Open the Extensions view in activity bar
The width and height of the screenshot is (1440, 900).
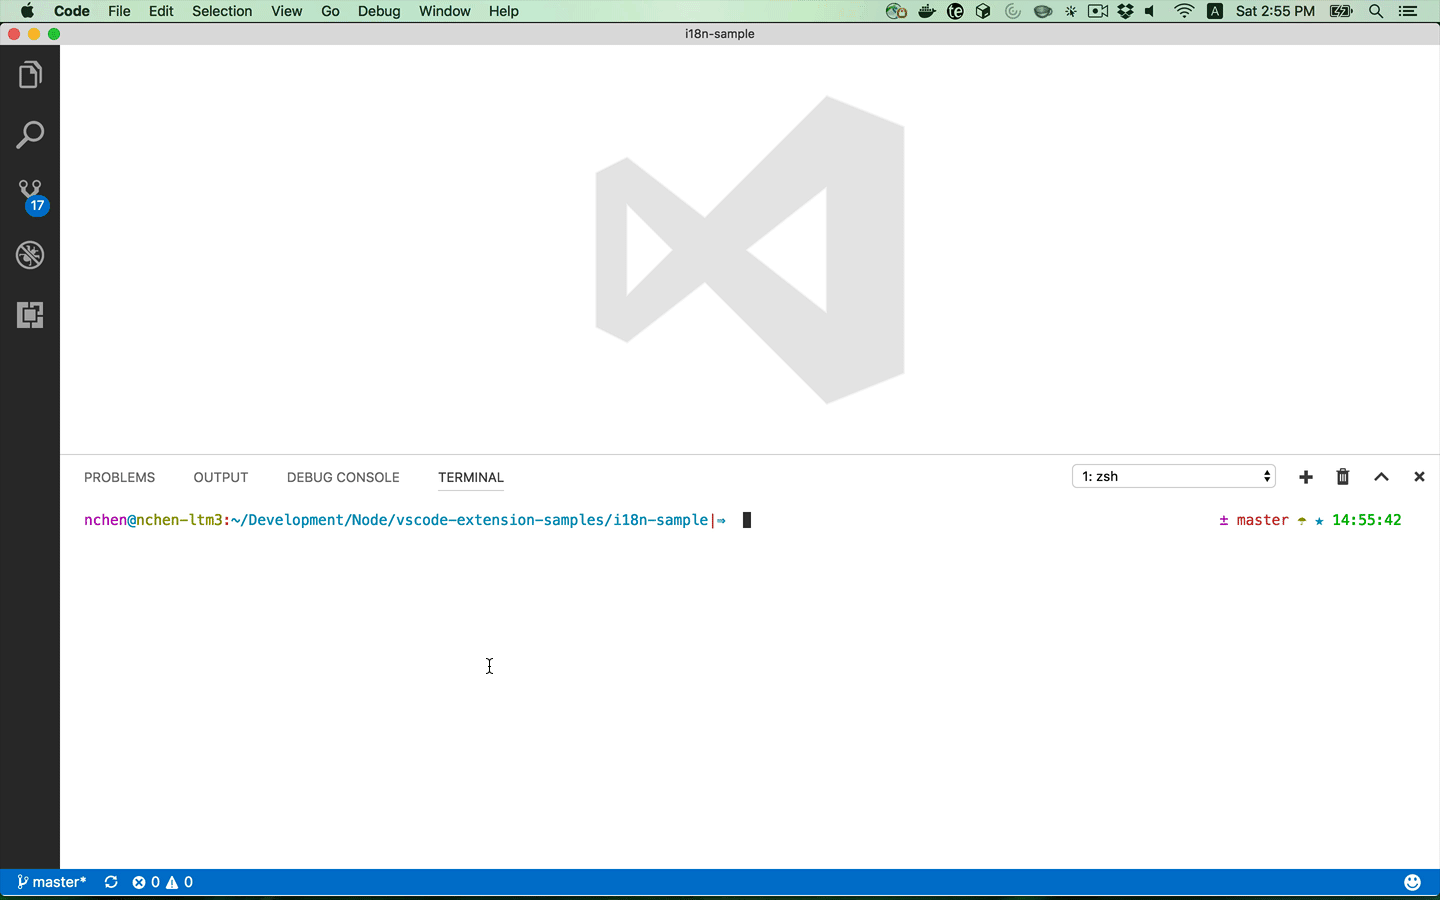[x=30, y=315]
